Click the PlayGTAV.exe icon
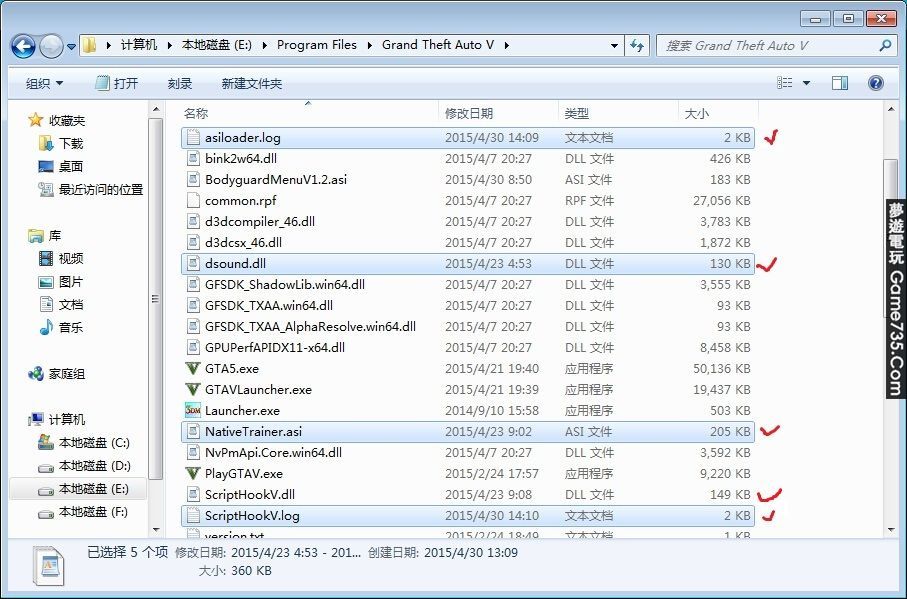907x599 pixels. coord(193,474)
